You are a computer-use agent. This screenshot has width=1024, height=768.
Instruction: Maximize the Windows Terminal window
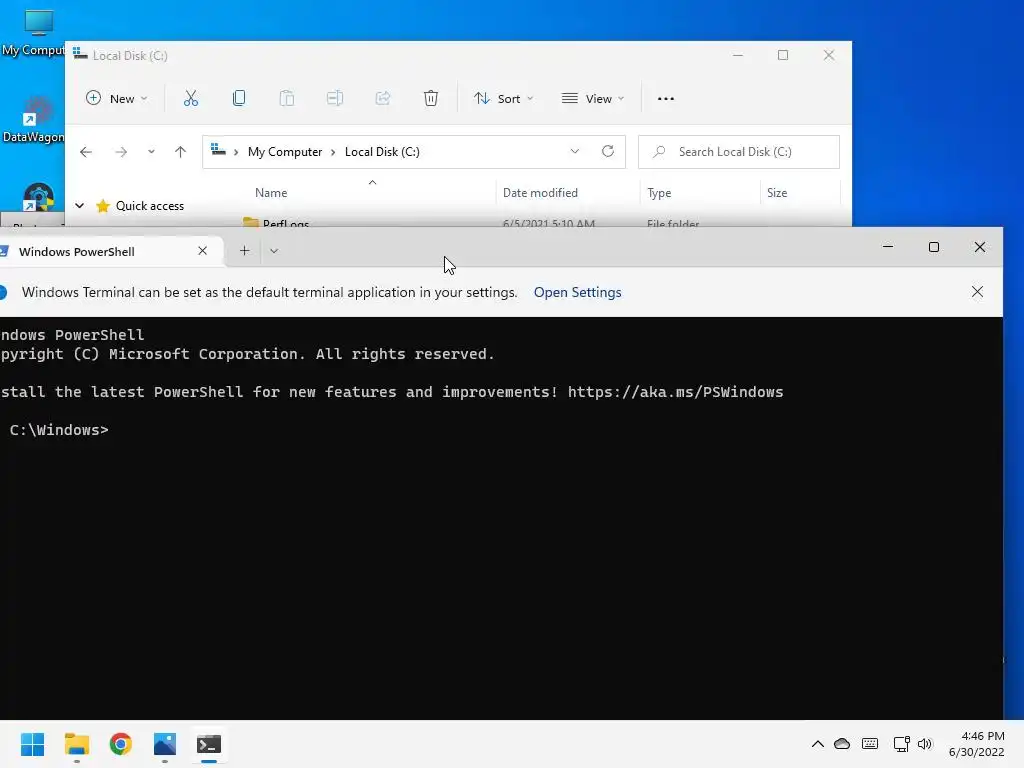(934, 247)
